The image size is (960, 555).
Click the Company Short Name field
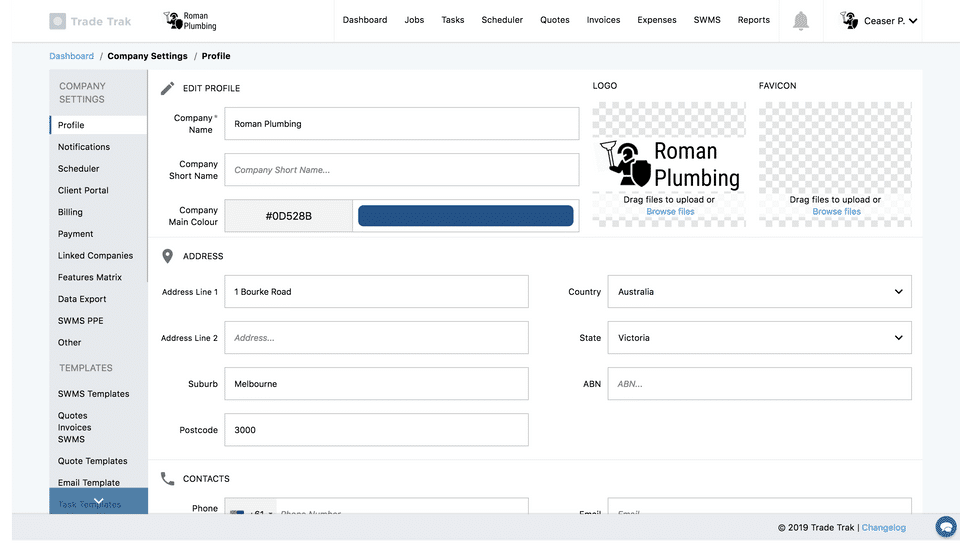pyautogui.click(x=402, y=170)
